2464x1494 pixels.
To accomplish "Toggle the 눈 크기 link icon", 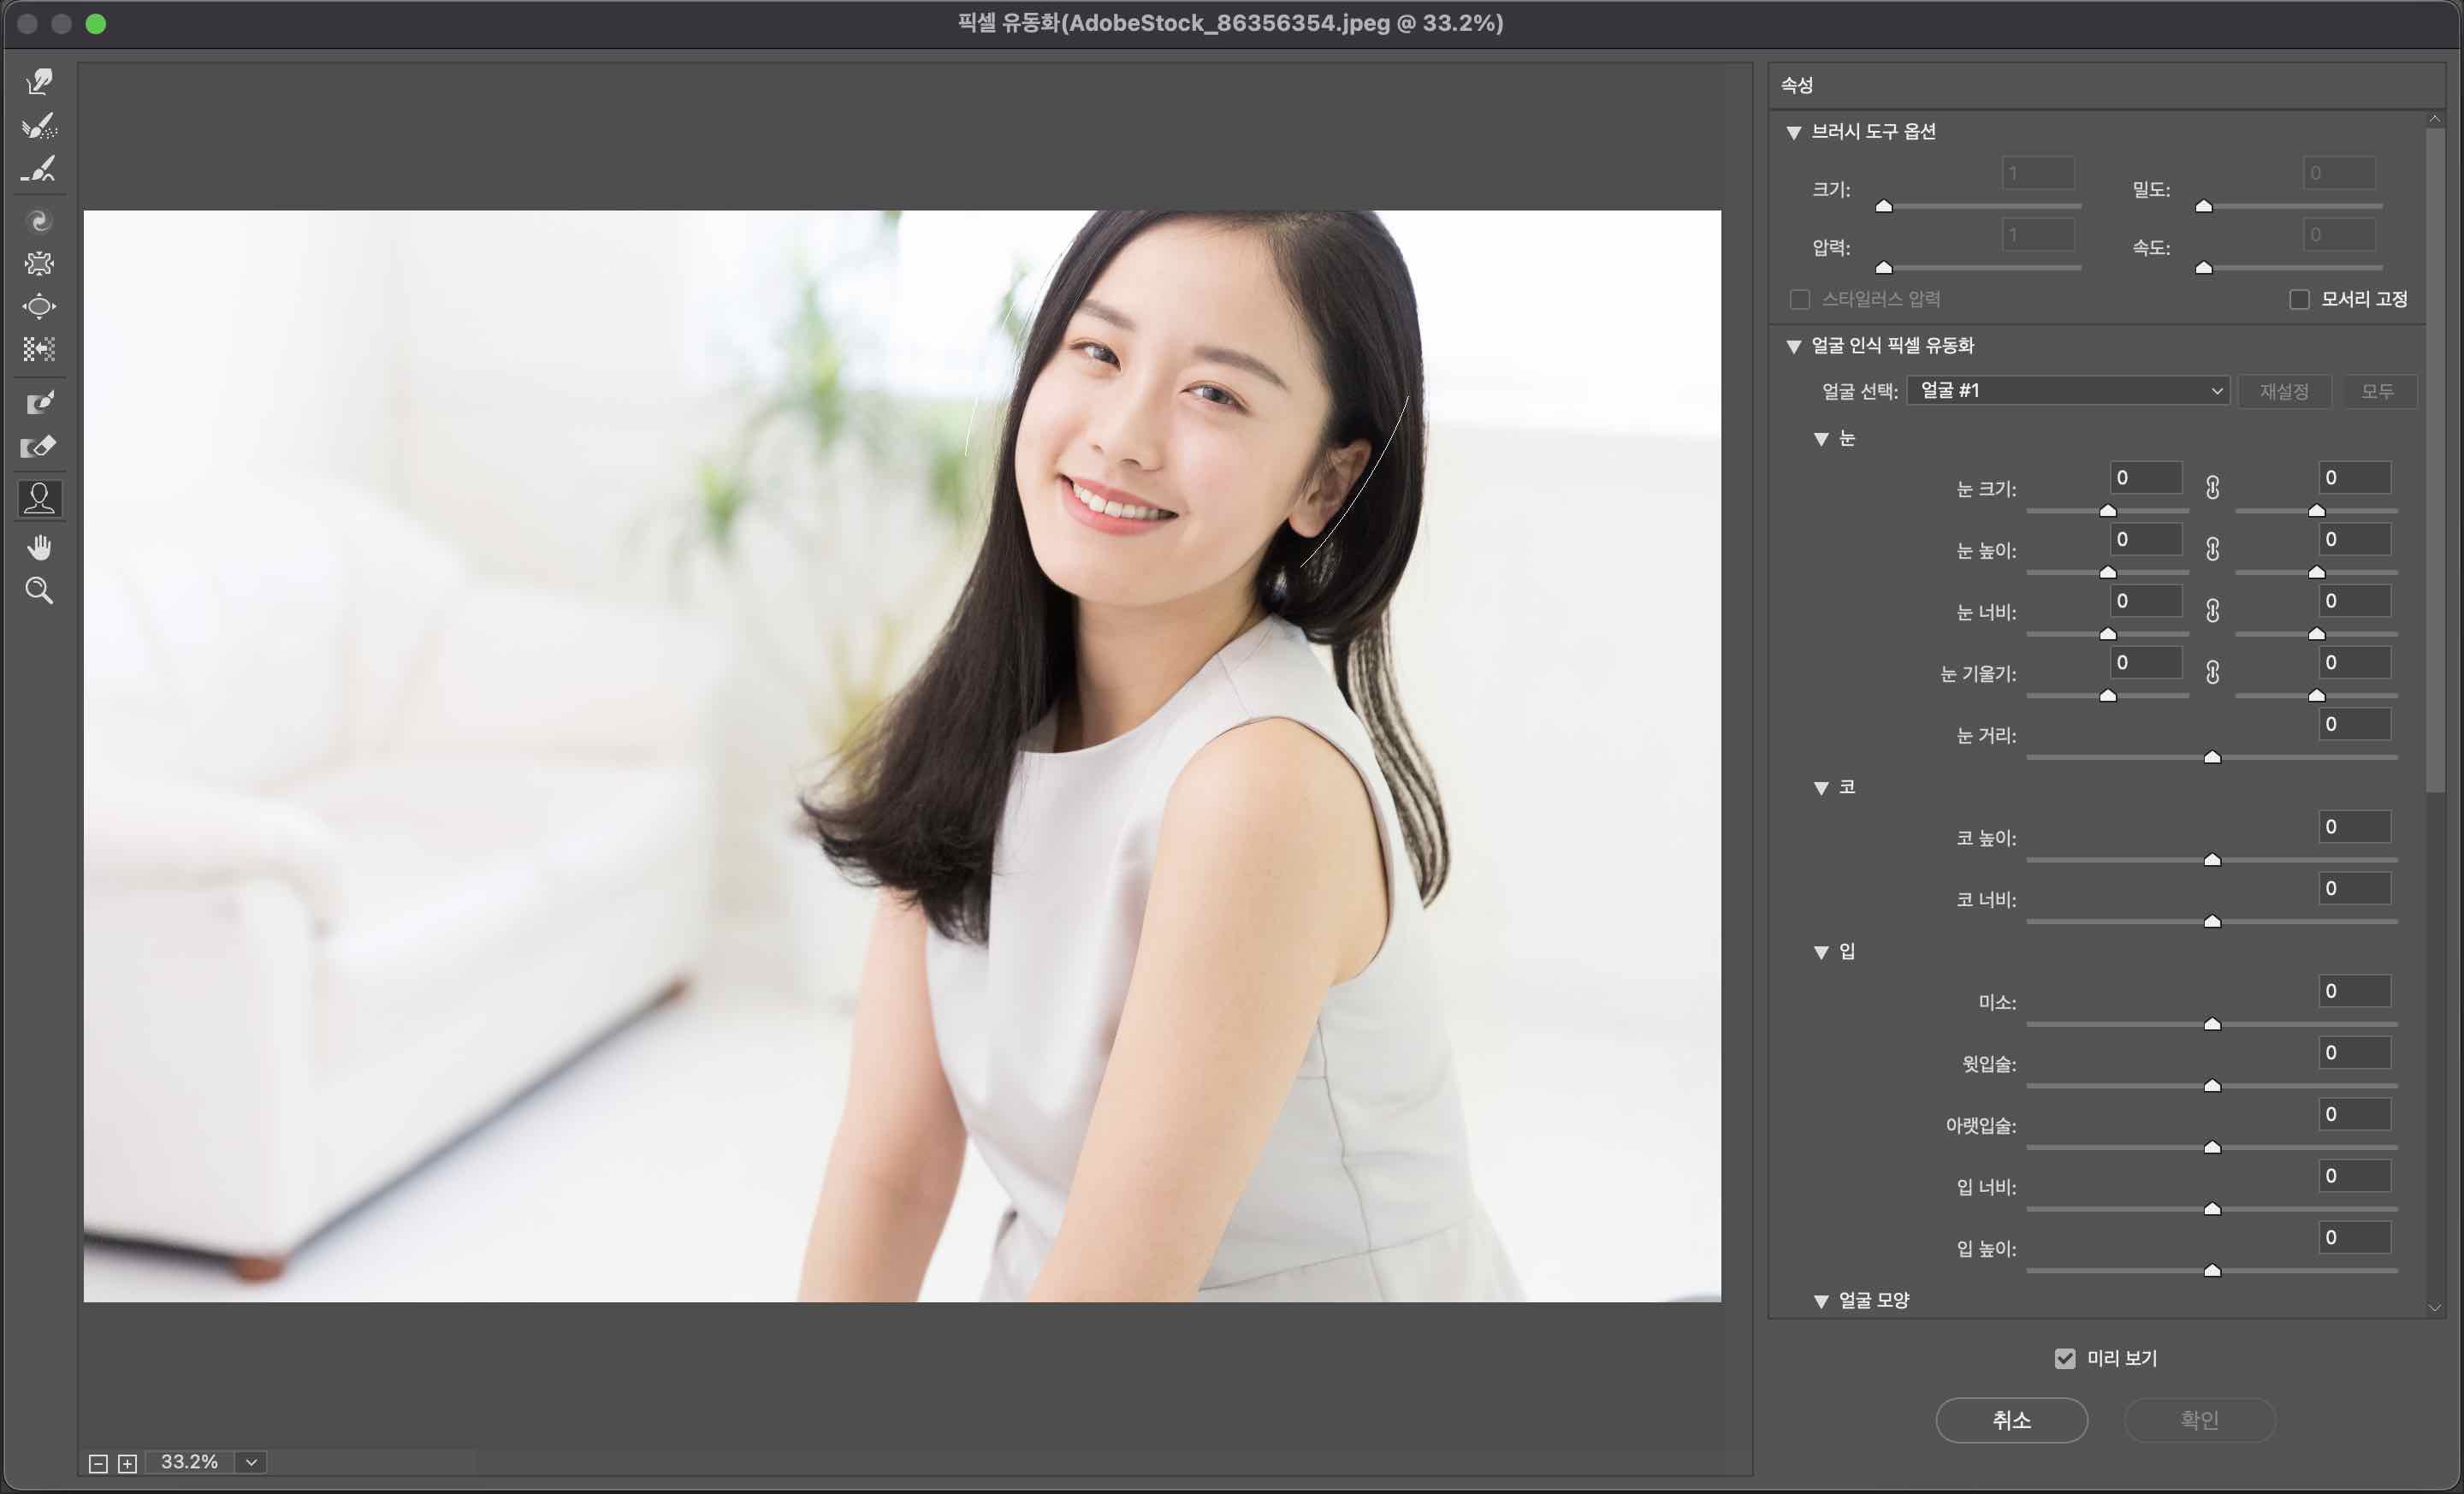I will [x=2213, y=487].
